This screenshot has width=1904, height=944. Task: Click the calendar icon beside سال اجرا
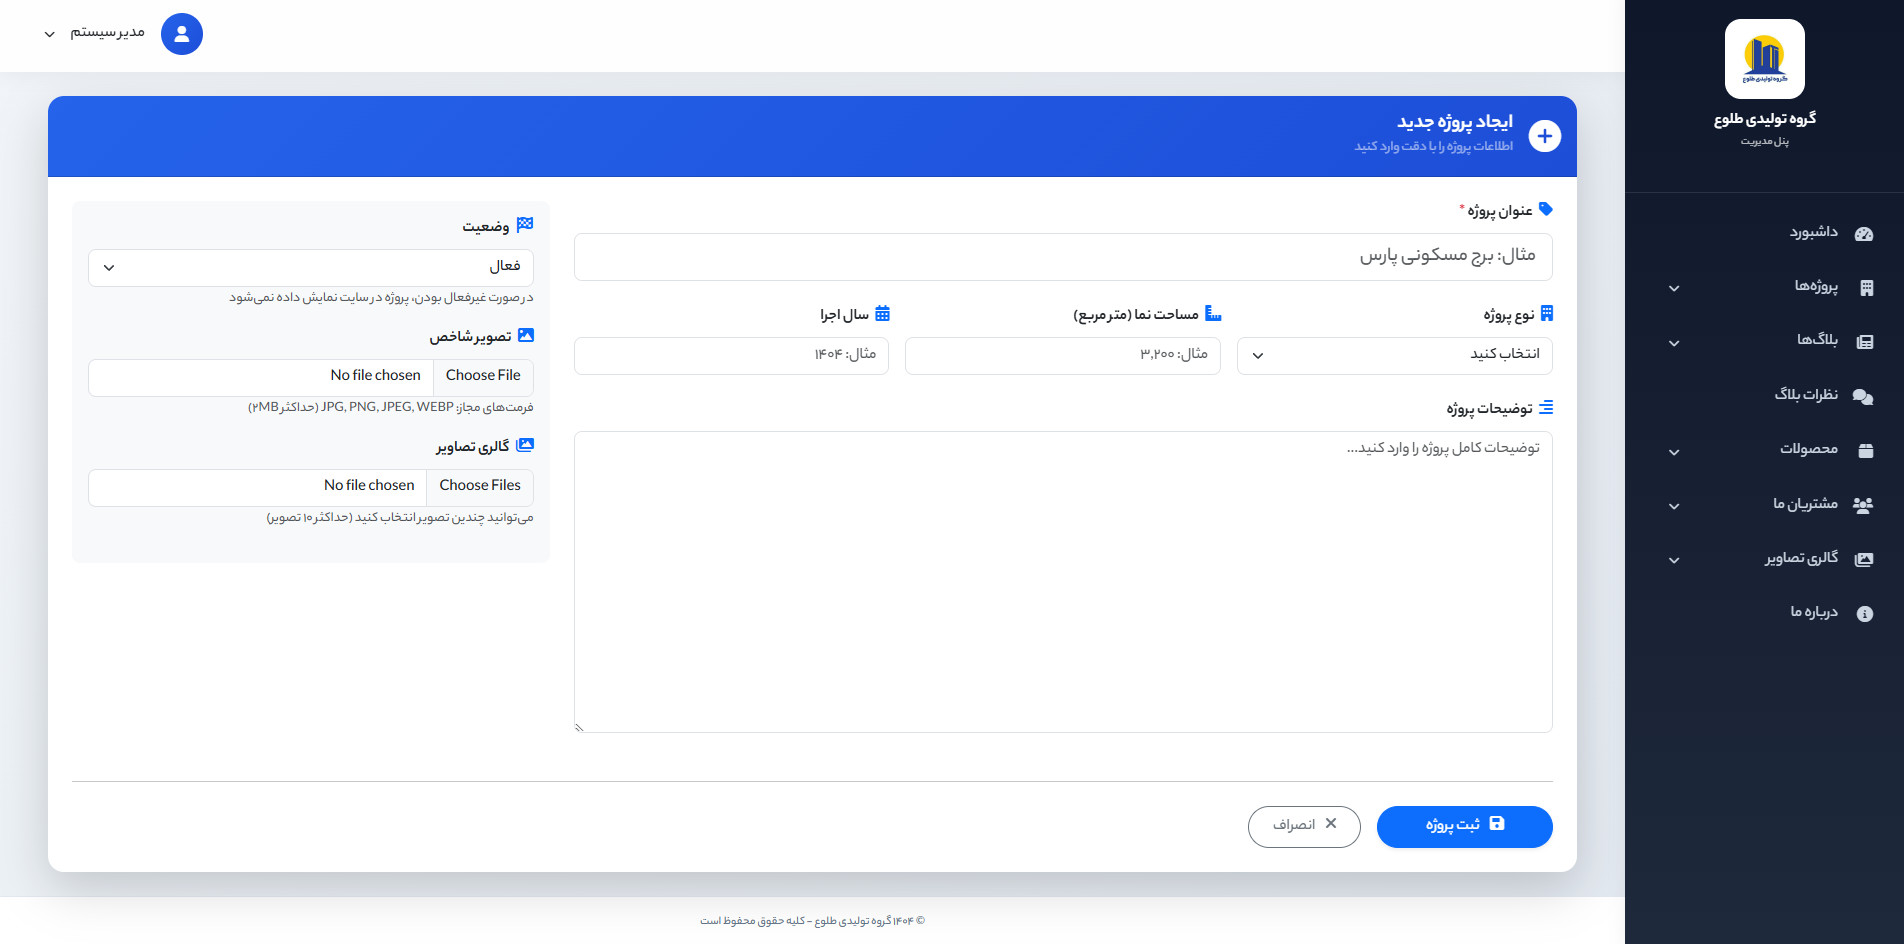click(x=882, y=313)
